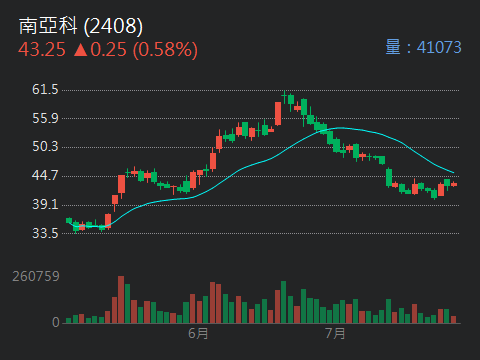The image size is (480, 360).
Task: Click the tallest red volume bar
Action: (x=121, y=300)
